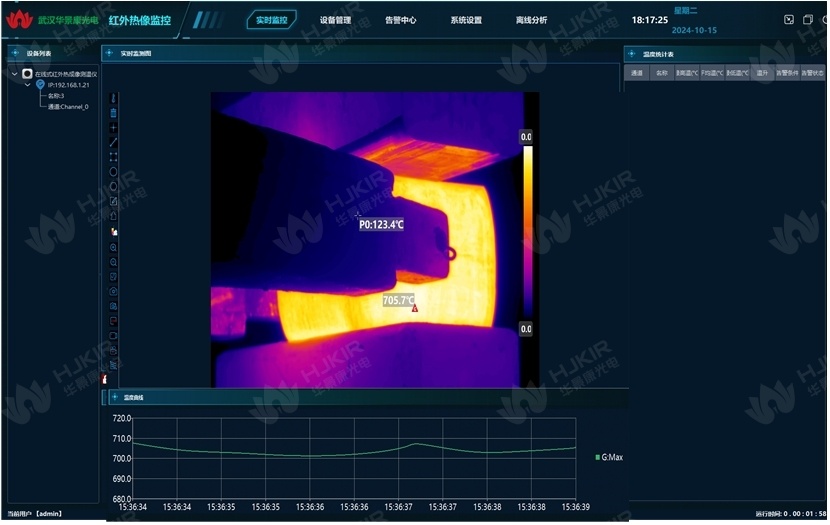
Task: Click the list icon near the toolbar bottom
Action: click(x=113, y=365)
